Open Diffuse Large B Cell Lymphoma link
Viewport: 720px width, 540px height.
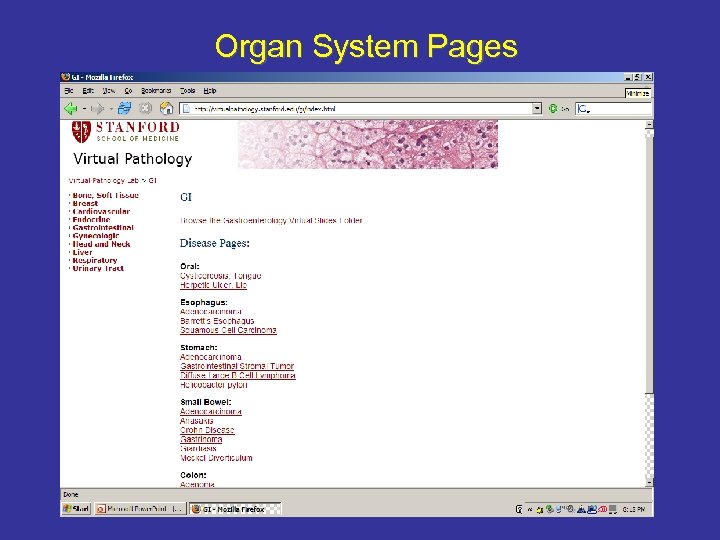238,376
